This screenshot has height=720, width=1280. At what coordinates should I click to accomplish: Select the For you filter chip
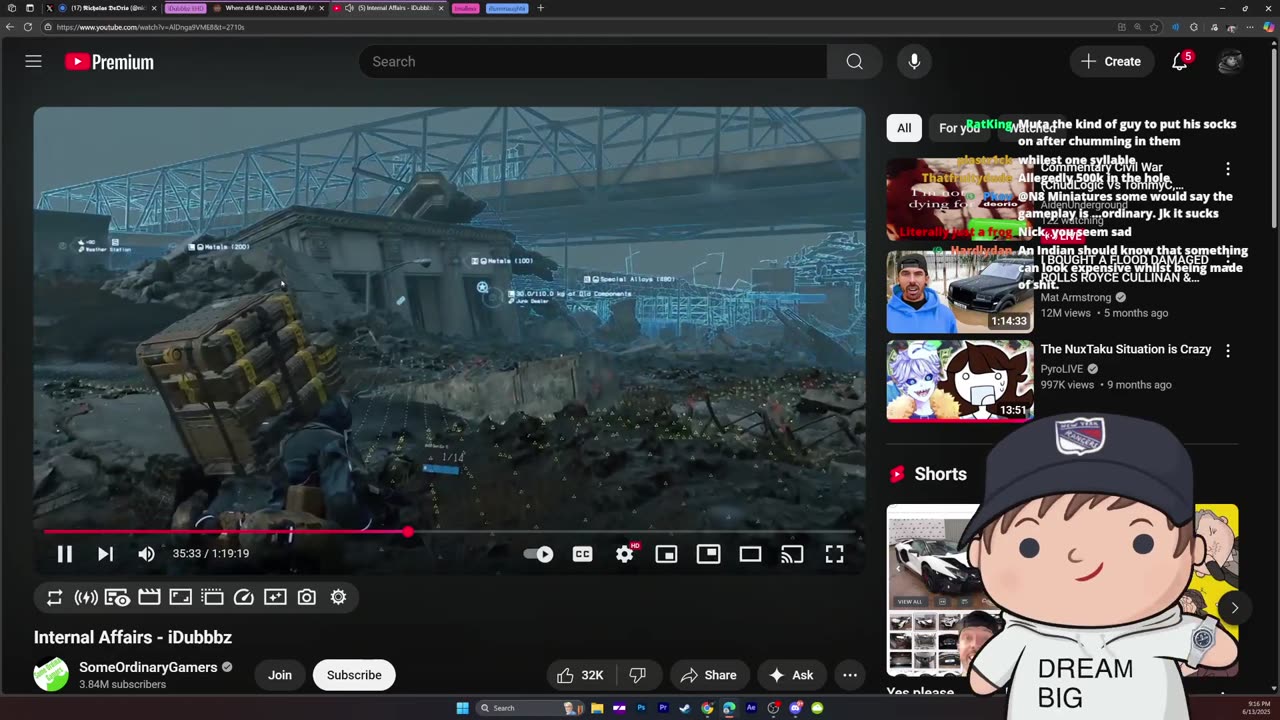[x=959, y=128]
